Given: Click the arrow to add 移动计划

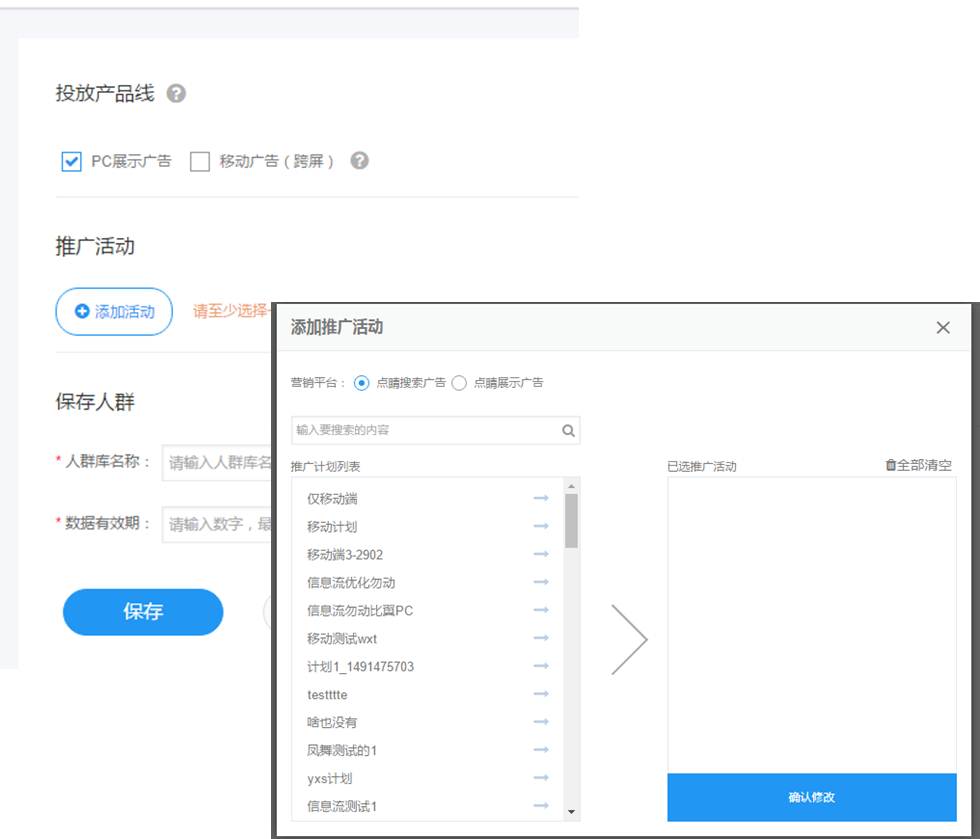Looking at the screenshot, I should tap(541, 525).
